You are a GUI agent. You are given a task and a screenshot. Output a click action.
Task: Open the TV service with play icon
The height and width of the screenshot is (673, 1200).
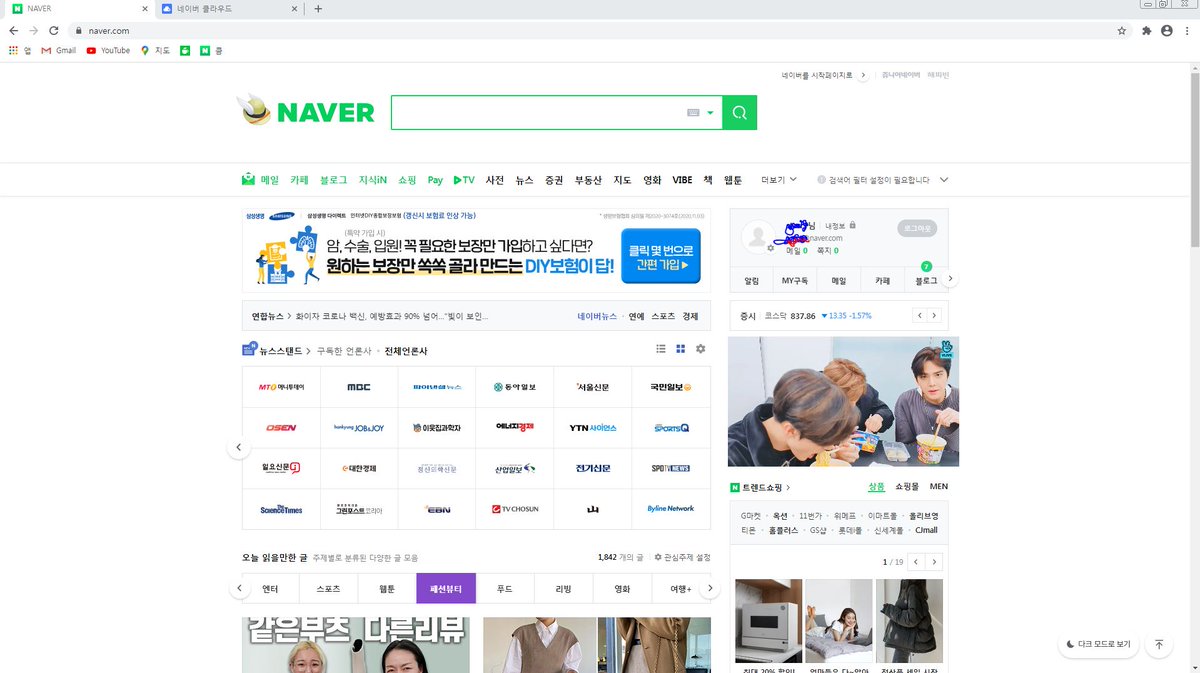coord(464,180)
